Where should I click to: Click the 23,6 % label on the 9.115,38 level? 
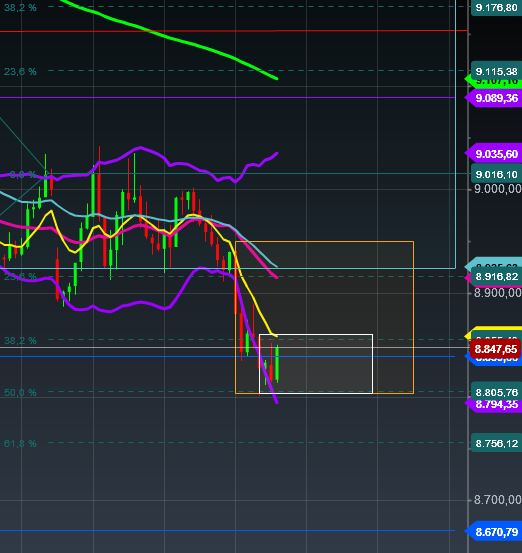tap(20, 72)
